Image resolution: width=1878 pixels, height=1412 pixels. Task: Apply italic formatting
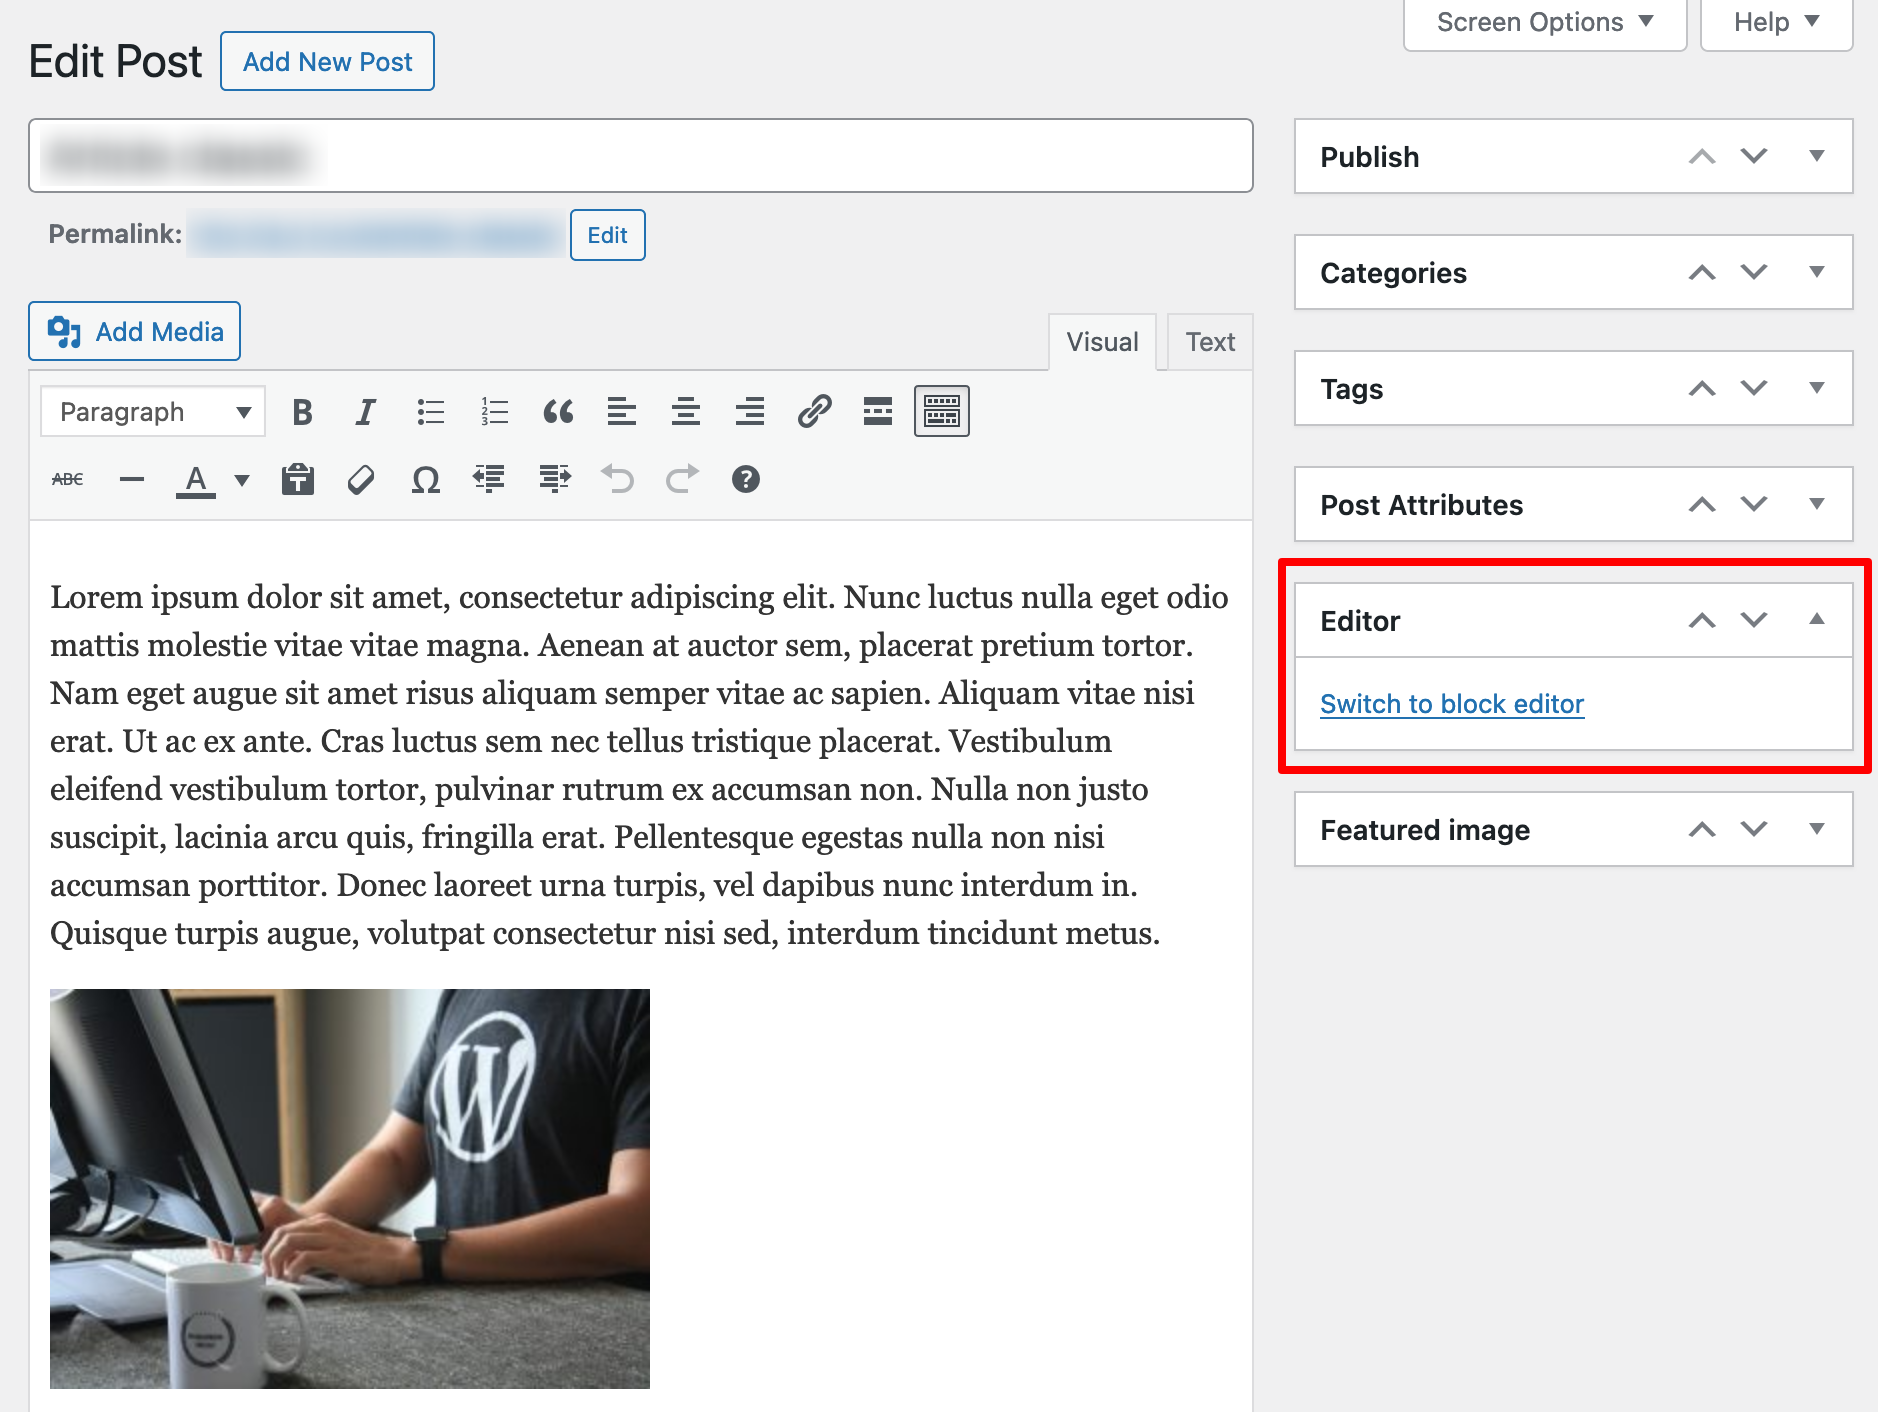click(x=365, y=411)
